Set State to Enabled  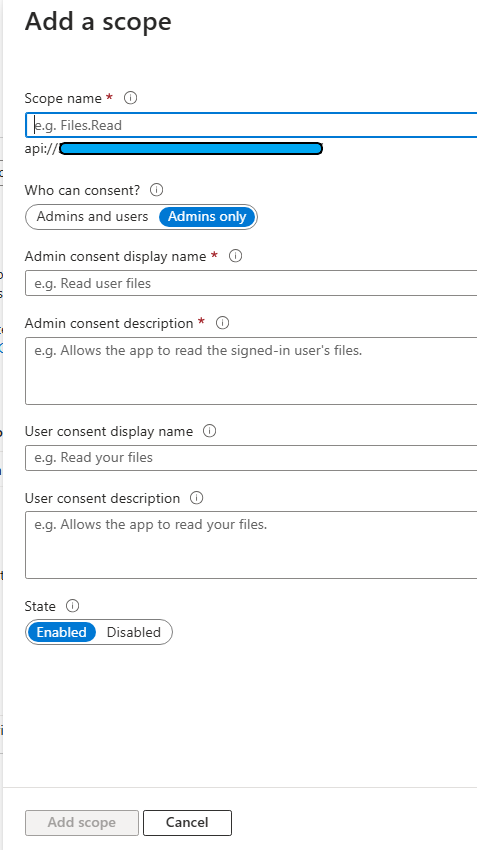click(x=61, y=632)
